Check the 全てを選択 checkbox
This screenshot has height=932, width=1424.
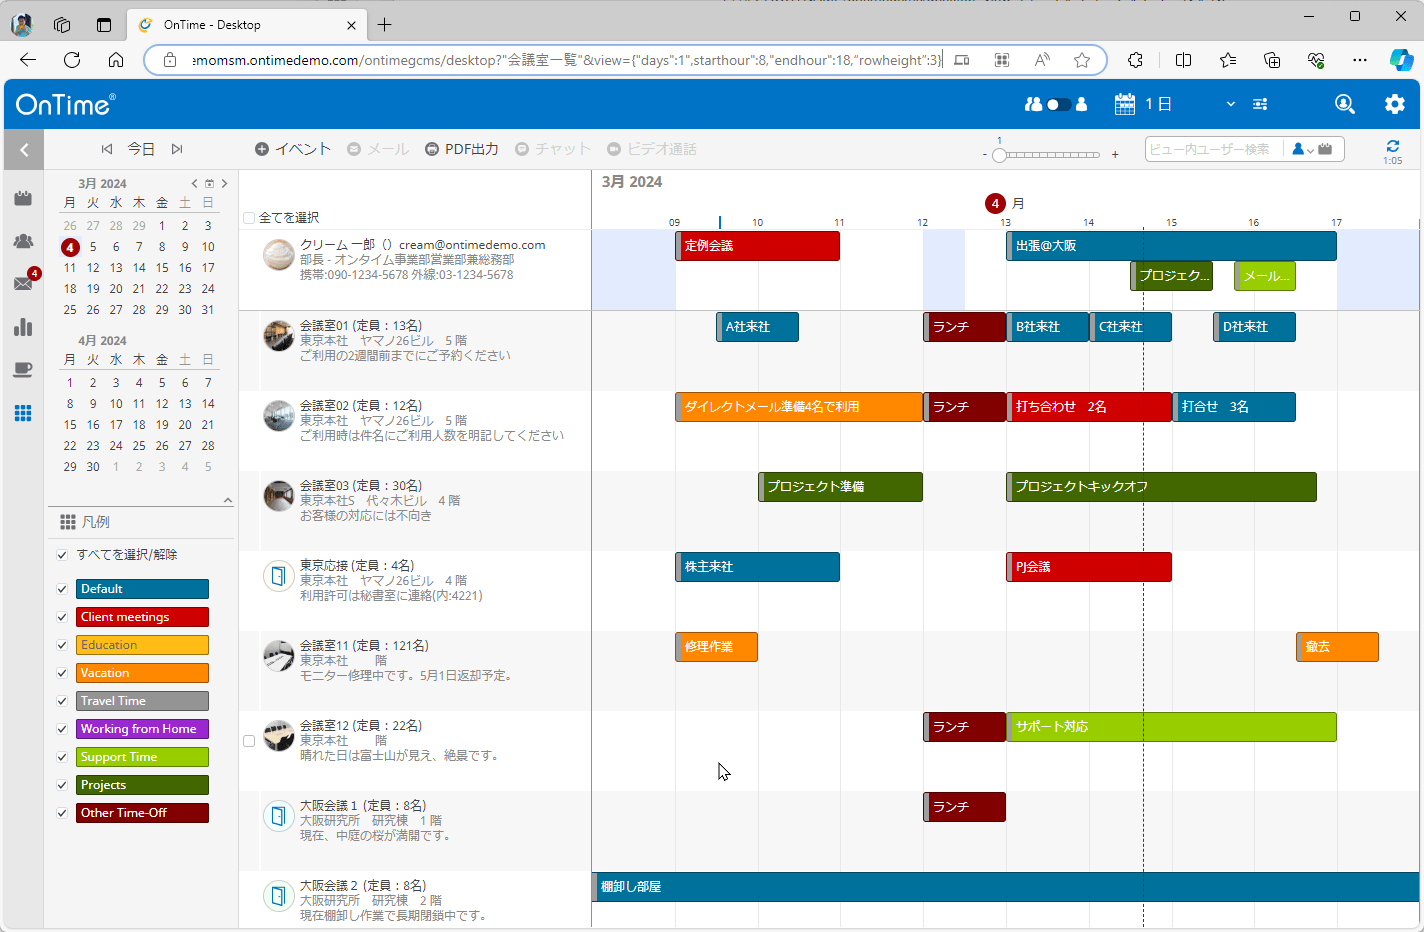click(x=249, y=218)
